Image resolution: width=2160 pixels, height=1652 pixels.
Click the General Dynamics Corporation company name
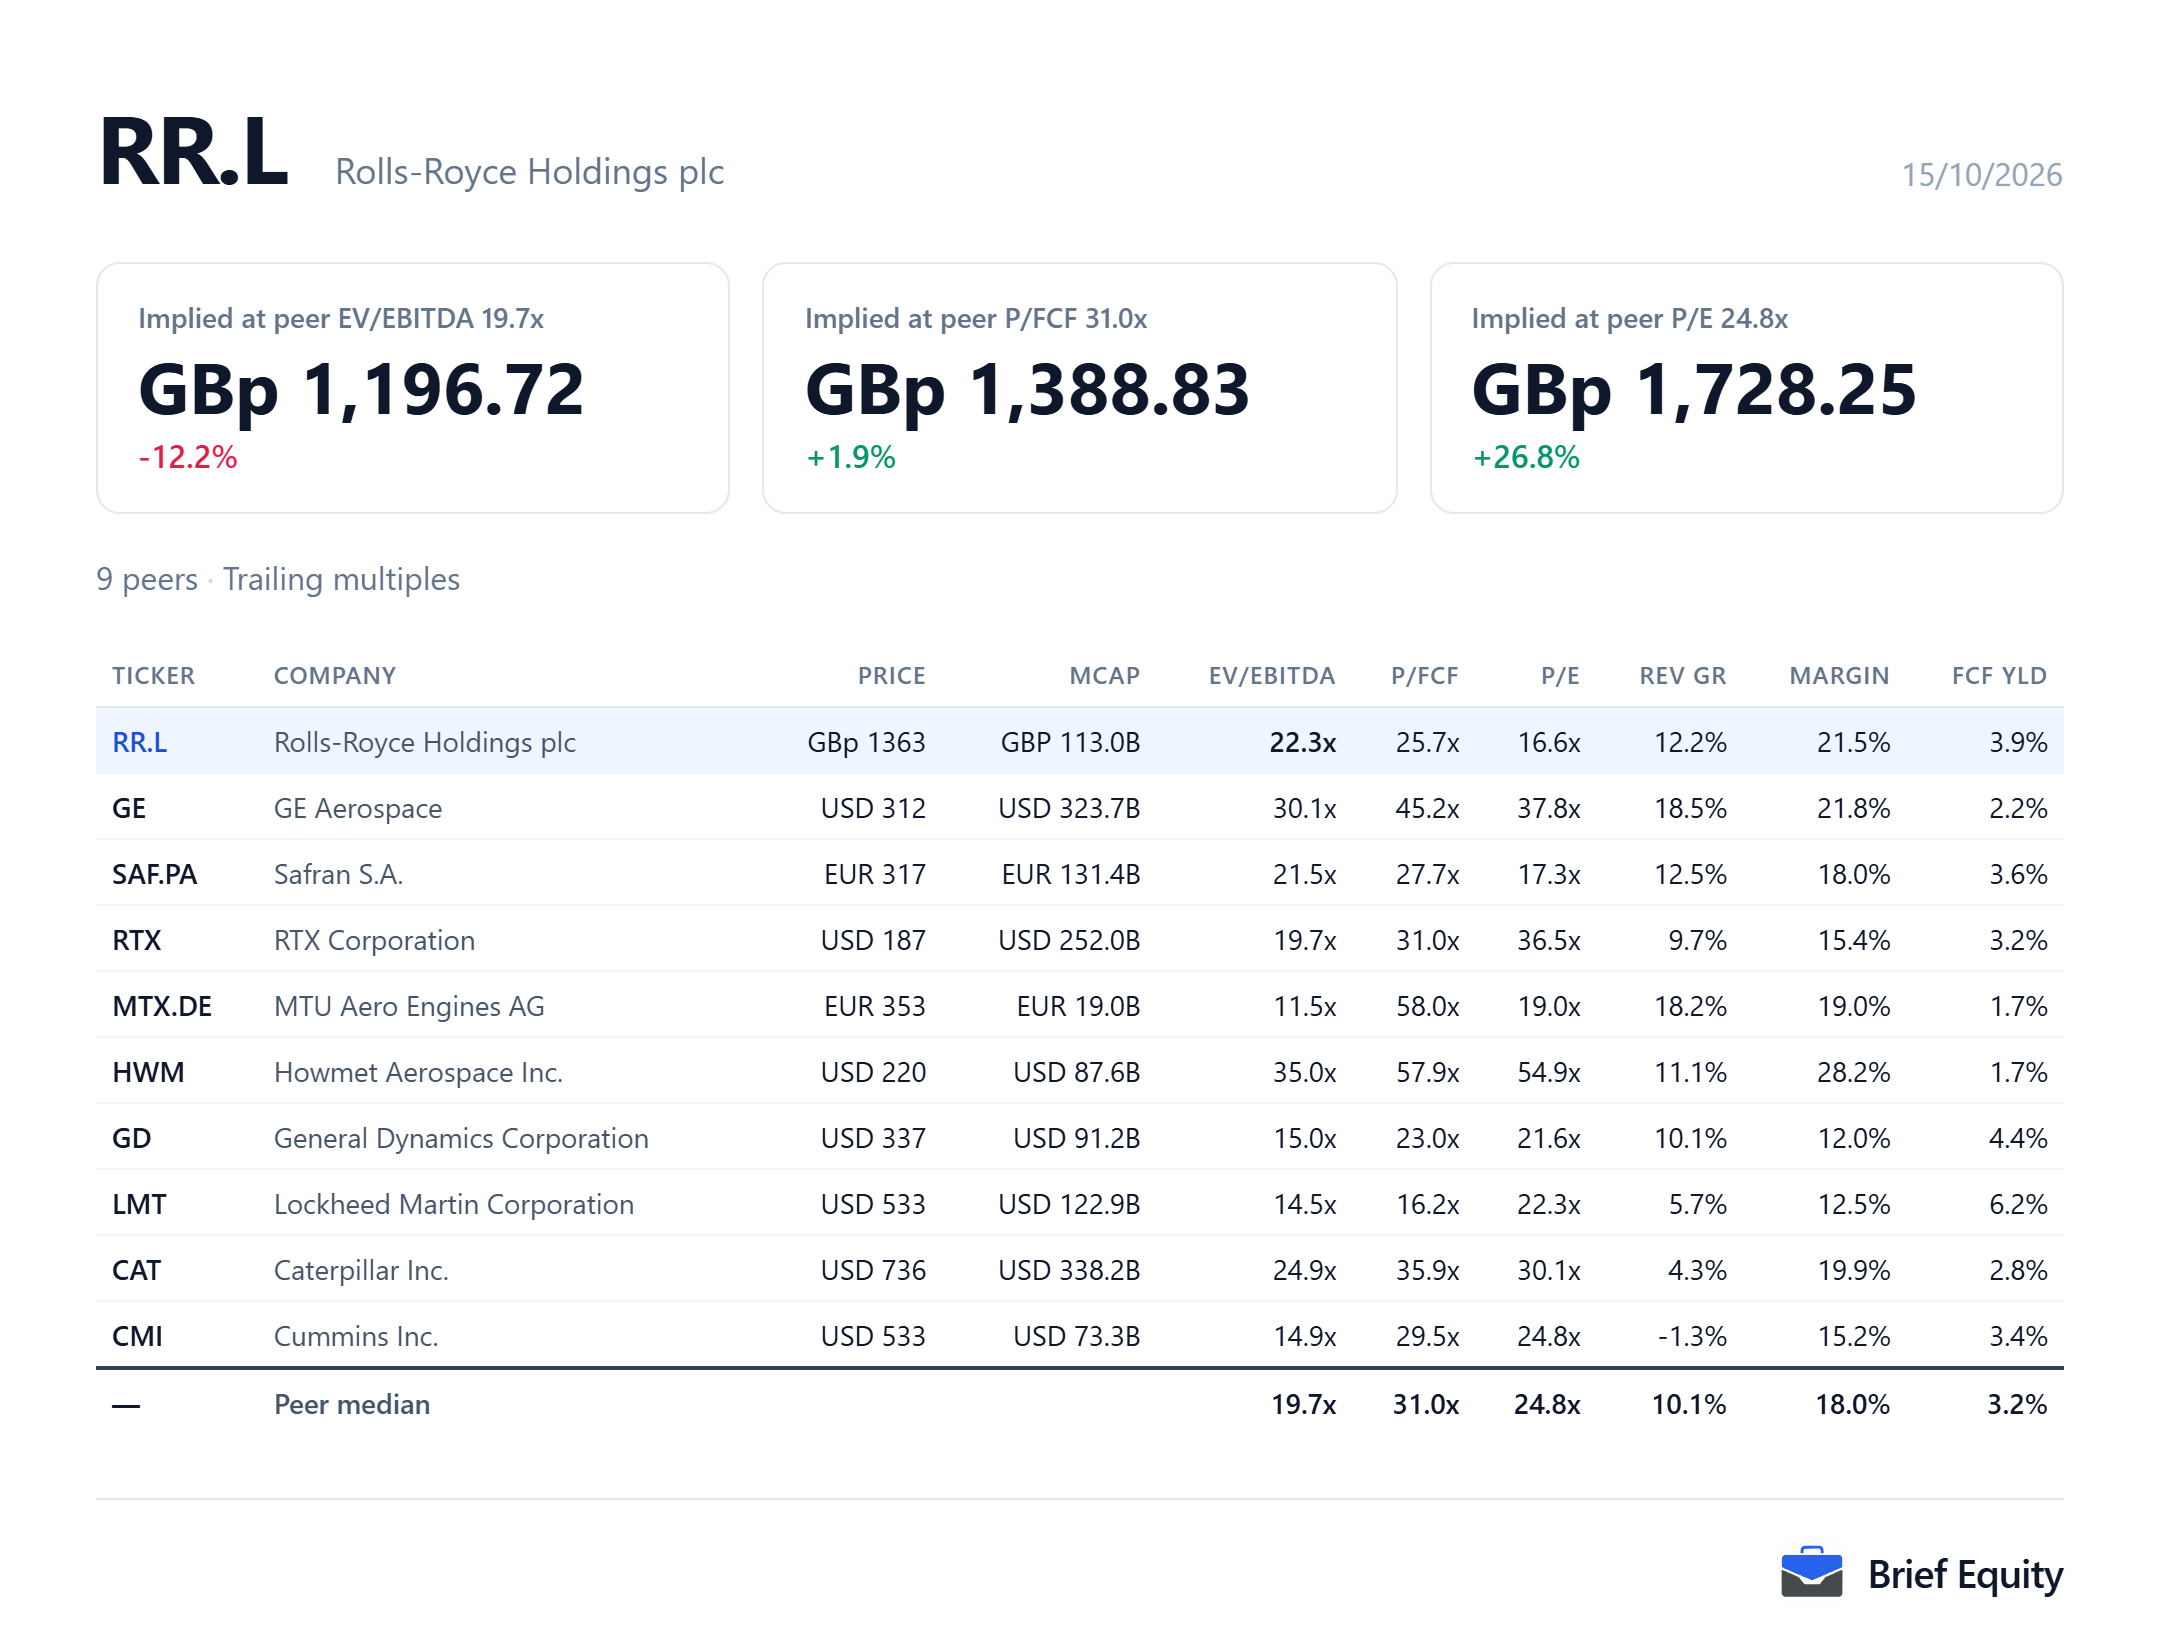click(x=462, y=1138)
